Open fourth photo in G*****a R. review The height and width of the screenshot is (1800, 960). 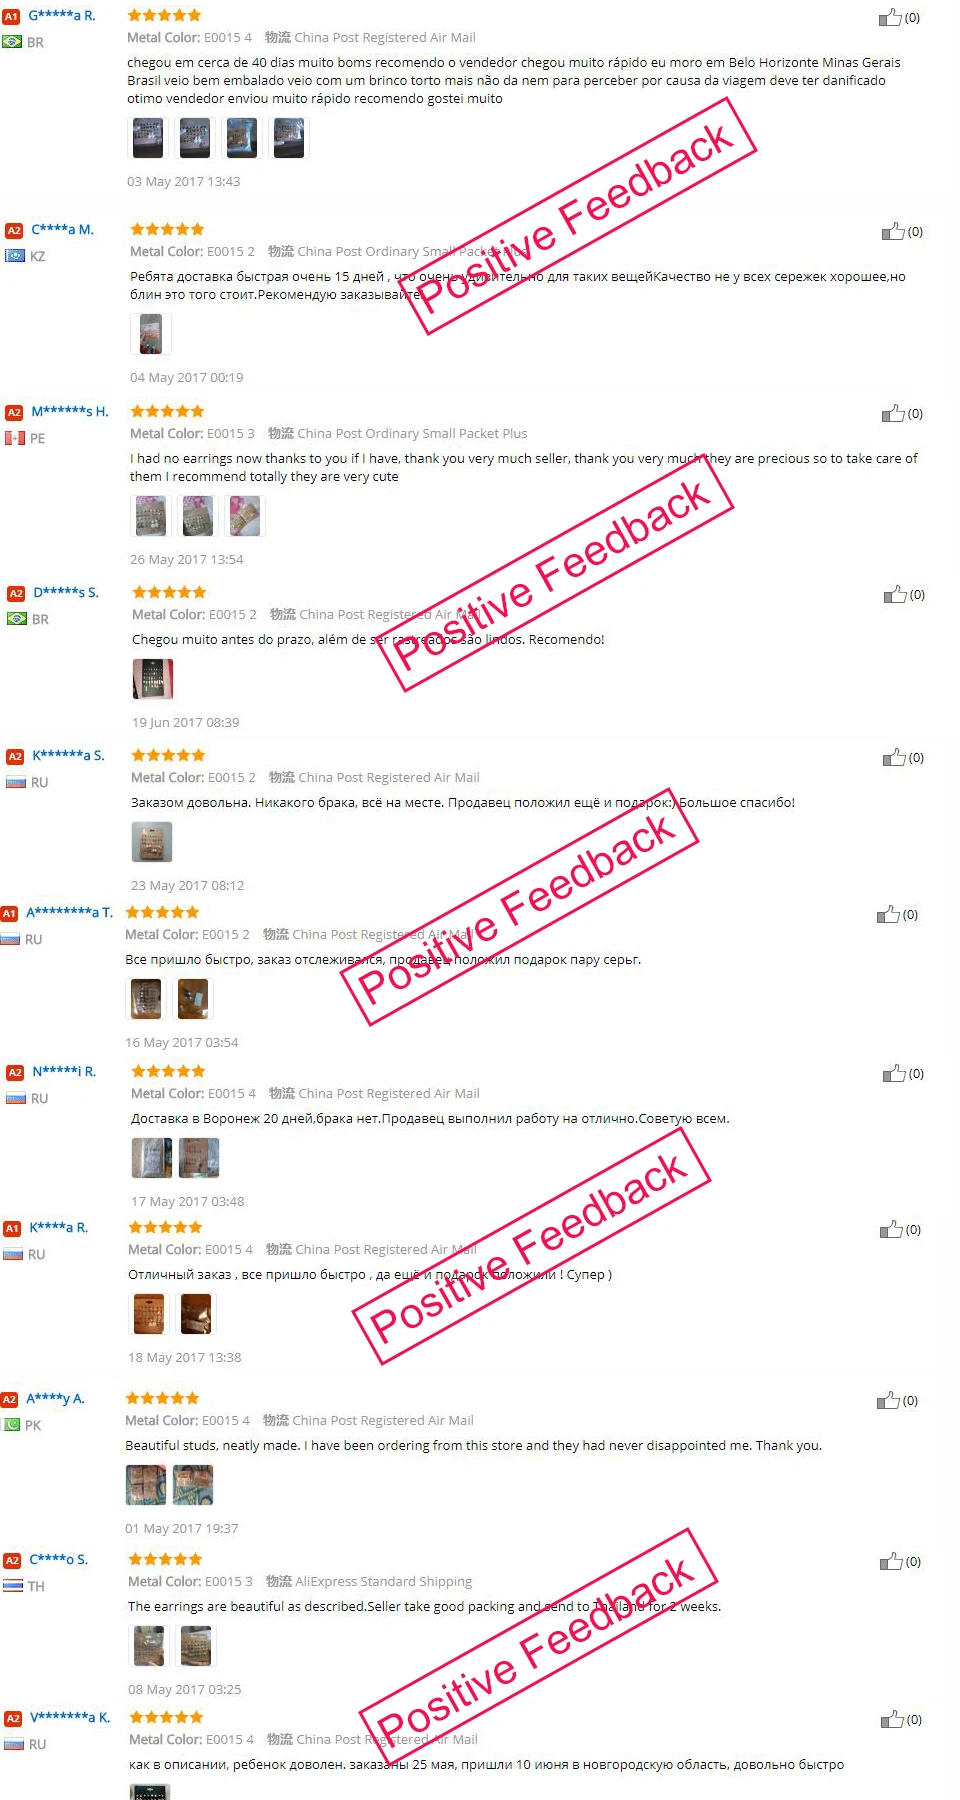point(289,138)
